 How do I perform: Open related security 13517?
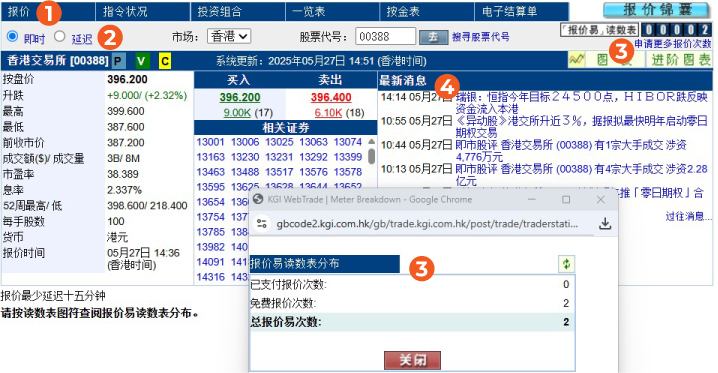[279, 172]
